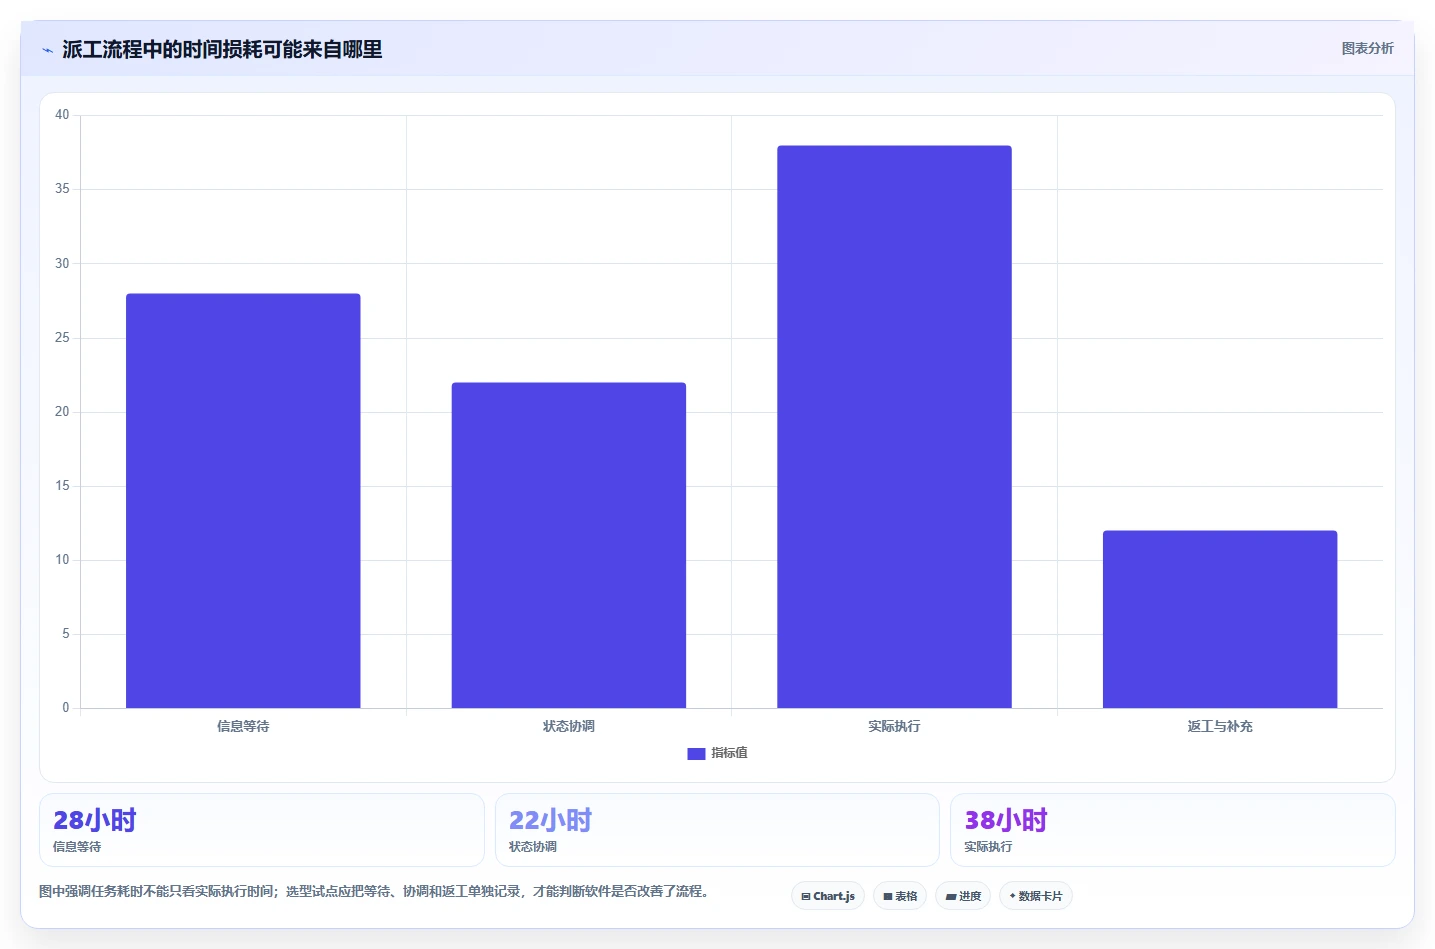The height and width of the screenshot is (949, 1435).
Task: Click the 状态协调 x-axis label
Action: pyautogui.click(x=569, y=726)
